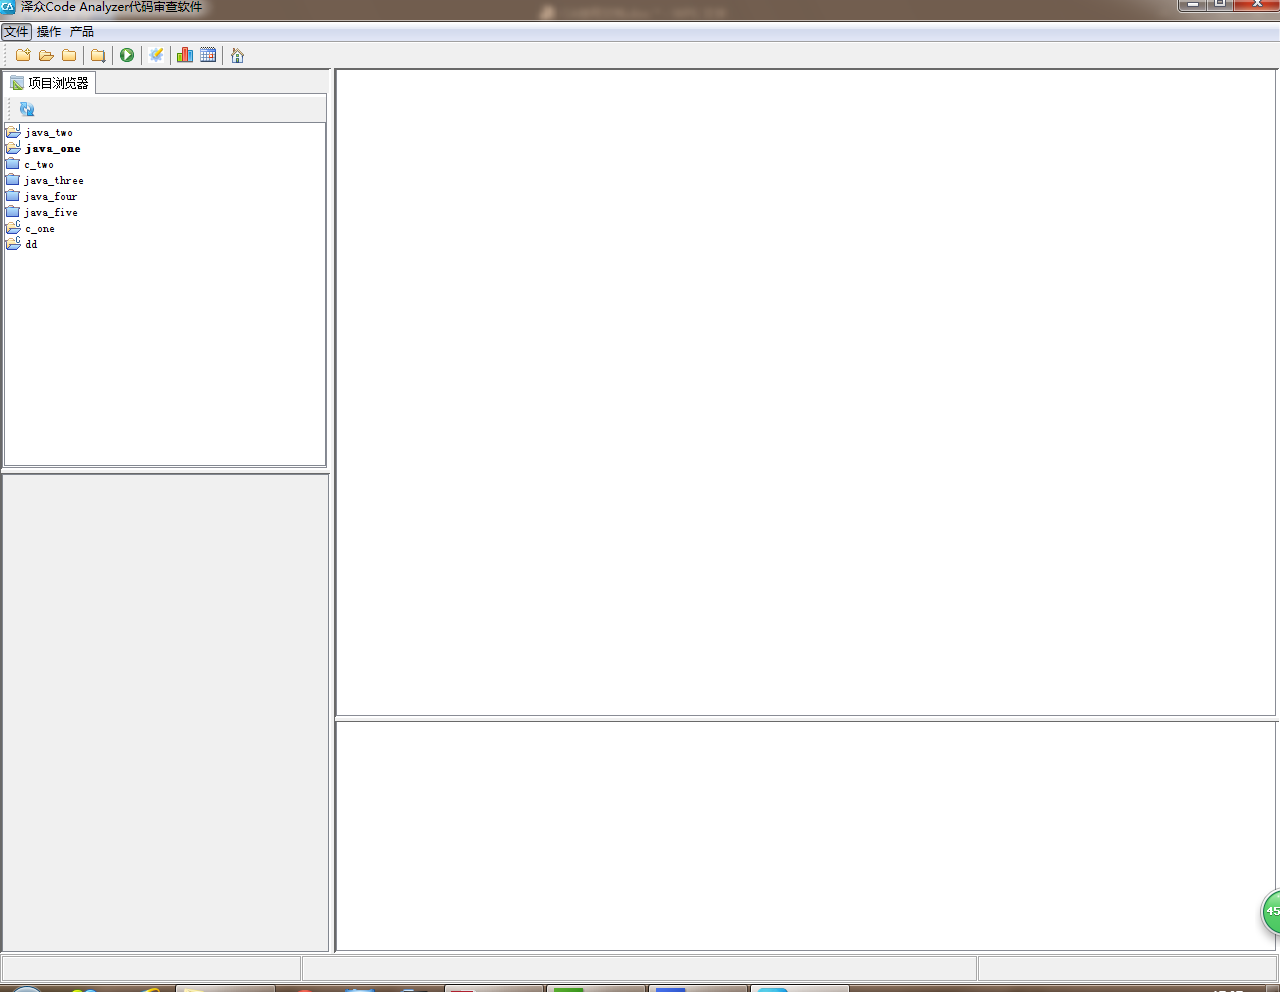This screenshot has height=992, width=1280.
Task: Click the open project folder icon
Action: 46,55
